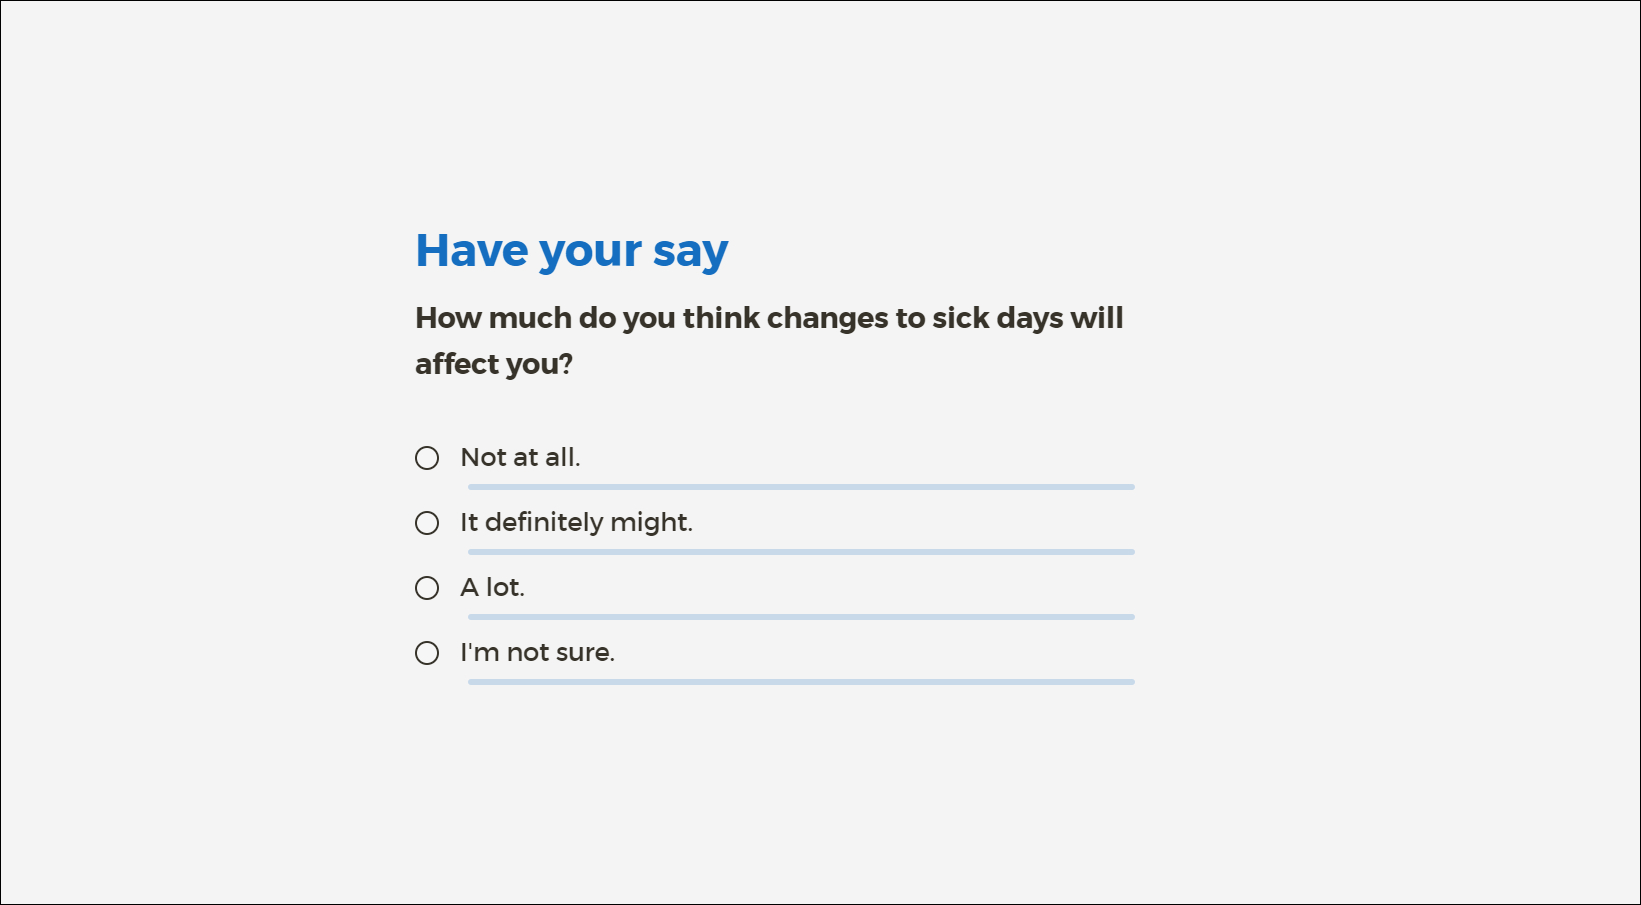Click the "Have your say" heading

571,251
